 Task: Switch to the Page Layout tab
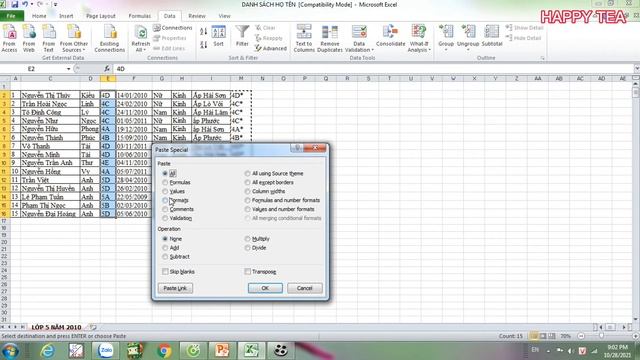click(x=101, y=16)
